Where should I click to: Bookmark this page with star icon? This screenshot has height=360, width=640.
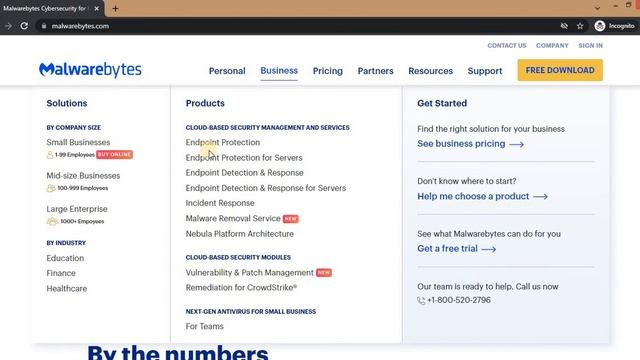580,26
